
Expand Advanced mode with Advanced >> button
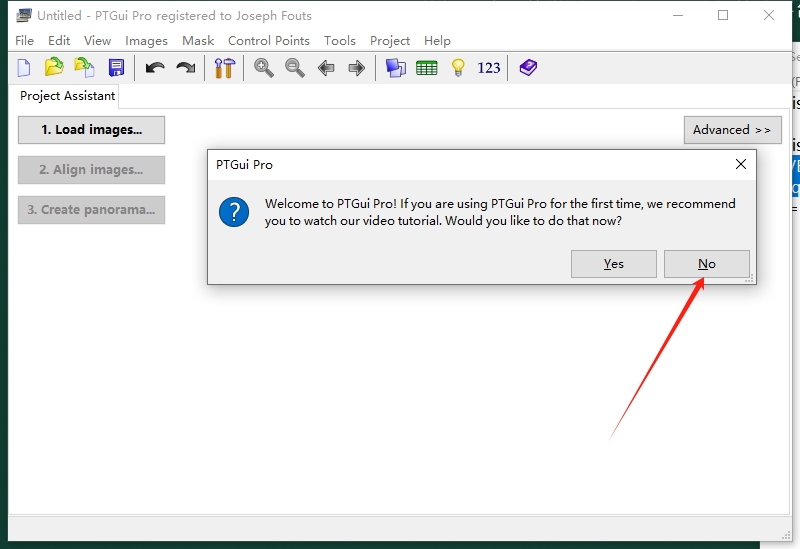click(x=733, y=130)
